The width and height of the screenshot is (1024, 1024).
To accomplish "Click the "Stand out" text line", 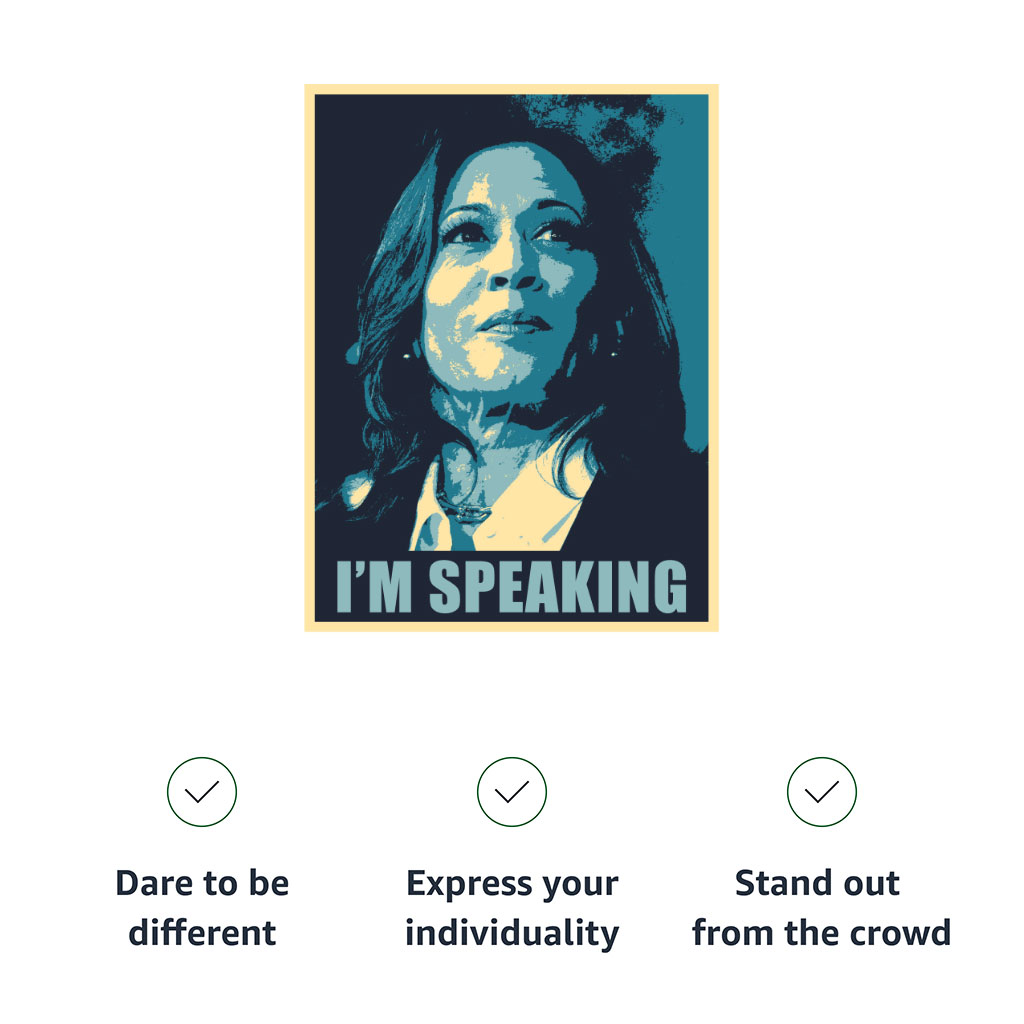I will [818, 884].
